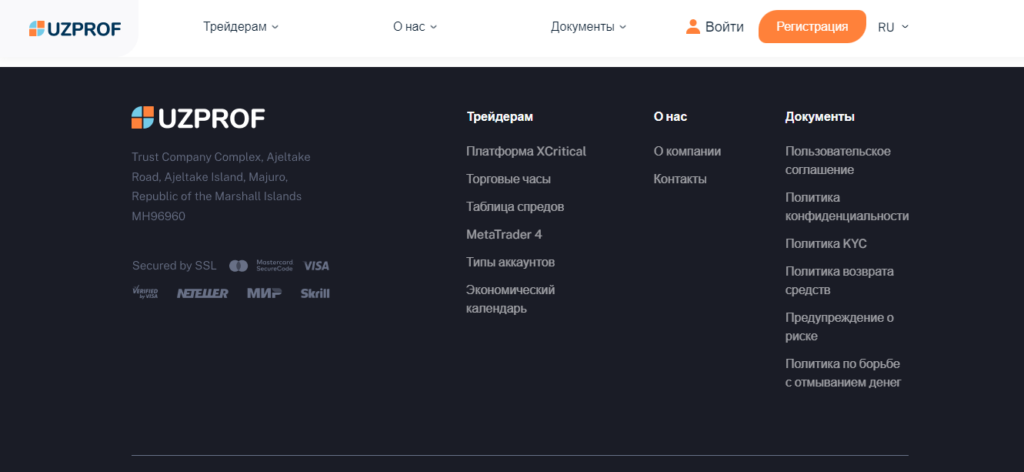The width and height of the screenshot is (1024, 472).
Task: Expand the О нас header dropdown
Action: (415, 27)
